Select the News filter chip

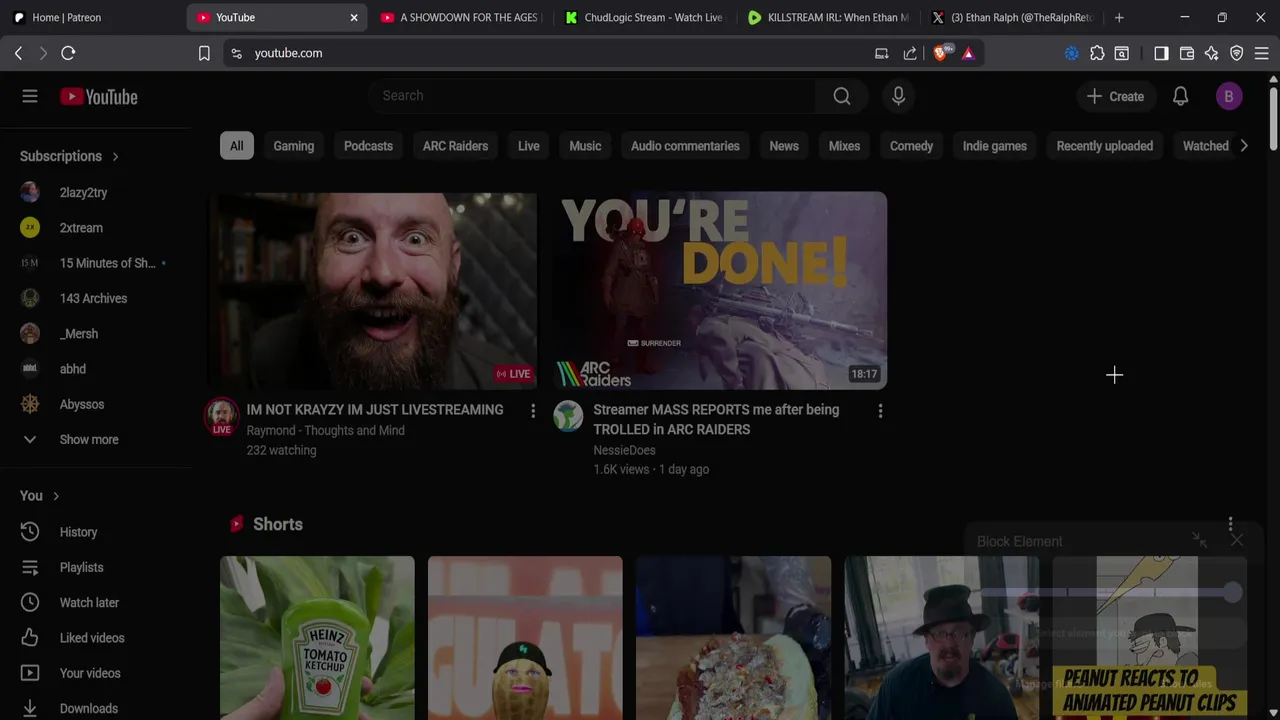tap(784, 146)
